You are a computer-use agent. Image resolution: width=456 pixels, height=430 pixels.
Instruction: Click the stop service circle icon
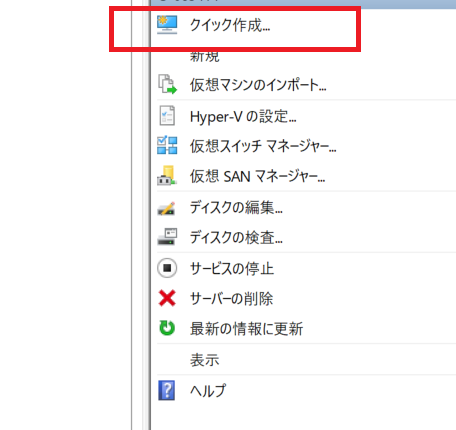[167, 268]
